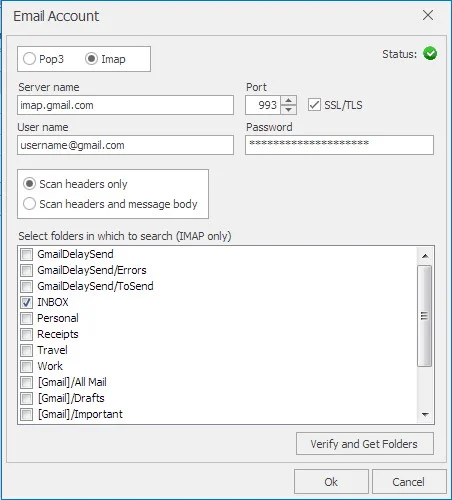The image size is (452, 500).
Task: Click into the Server name field
Action: click(x=125, y=105)
